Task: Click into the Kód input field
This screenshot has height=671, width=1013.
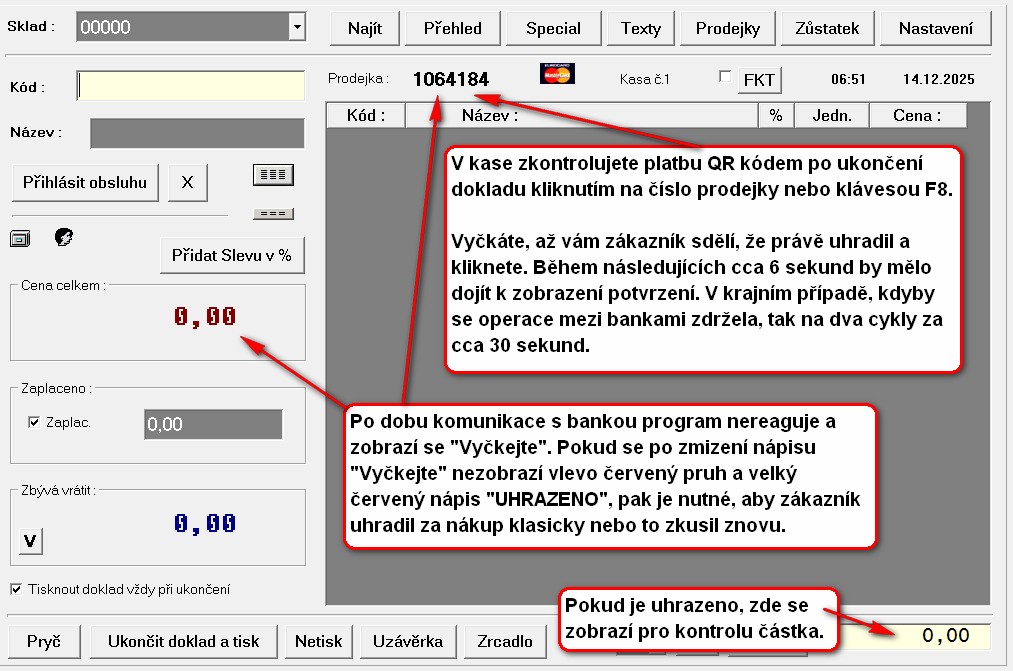Action: [x=191, y=86]
